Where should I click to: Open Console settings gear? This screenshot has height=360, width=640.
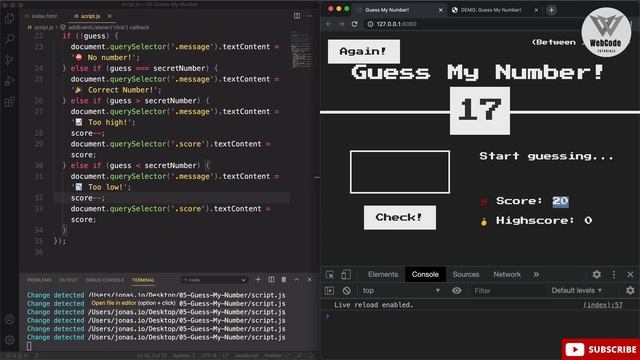click(630, 291)
